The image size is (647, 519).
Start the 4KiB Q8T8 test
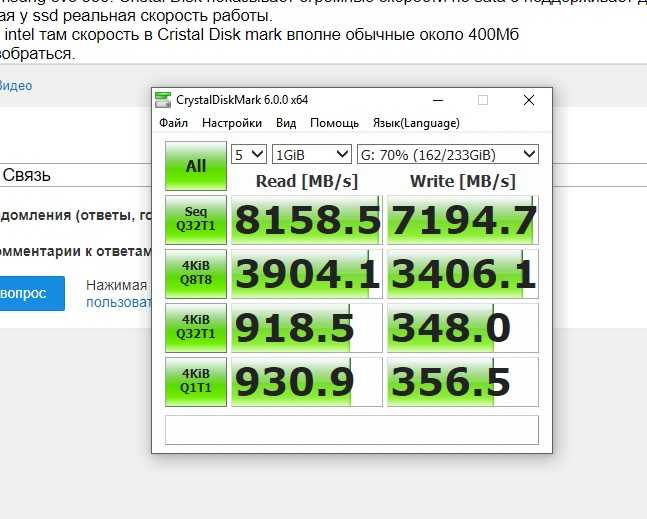(x=196, y=274)
